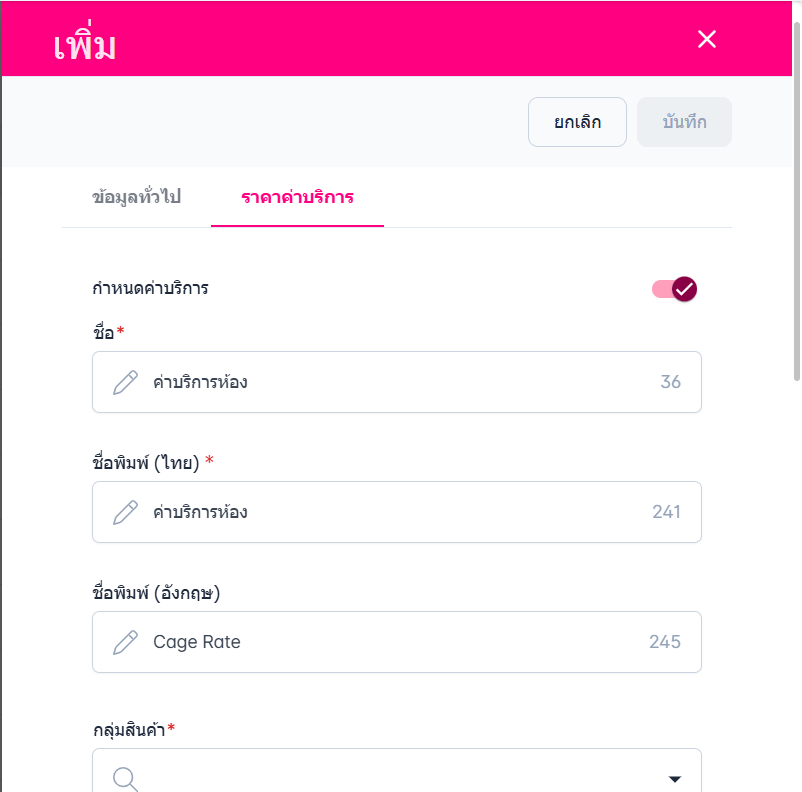The image size is (802, 792).
Task: Toggle the กำหนดค่าบริการ switch off
Action: 675,289
